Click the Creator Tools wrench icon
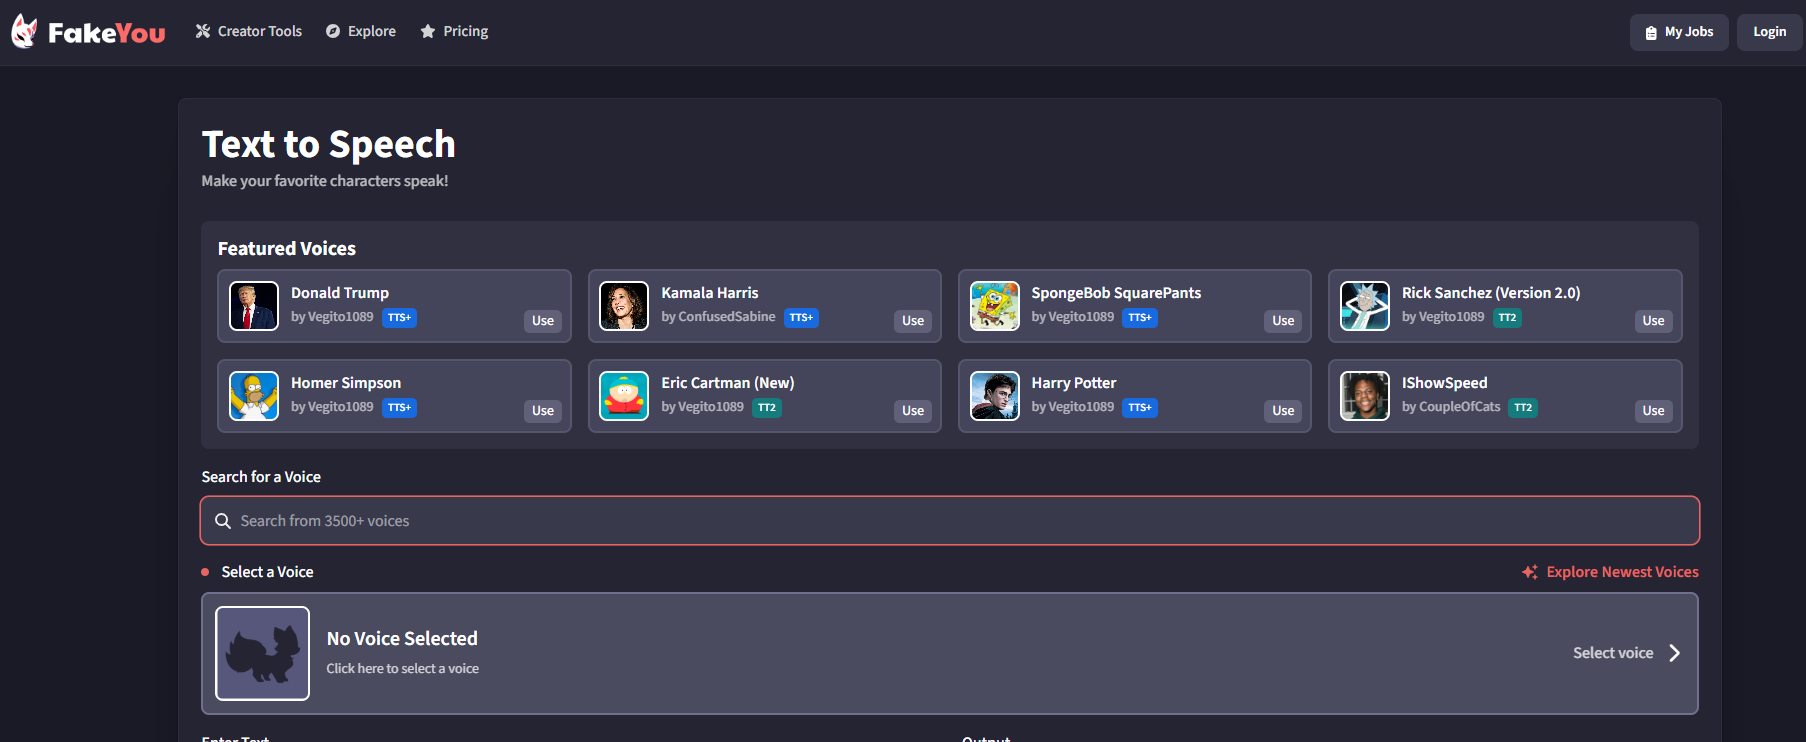This screenshot has height=742, width=1806. click(x=203, y=31)
